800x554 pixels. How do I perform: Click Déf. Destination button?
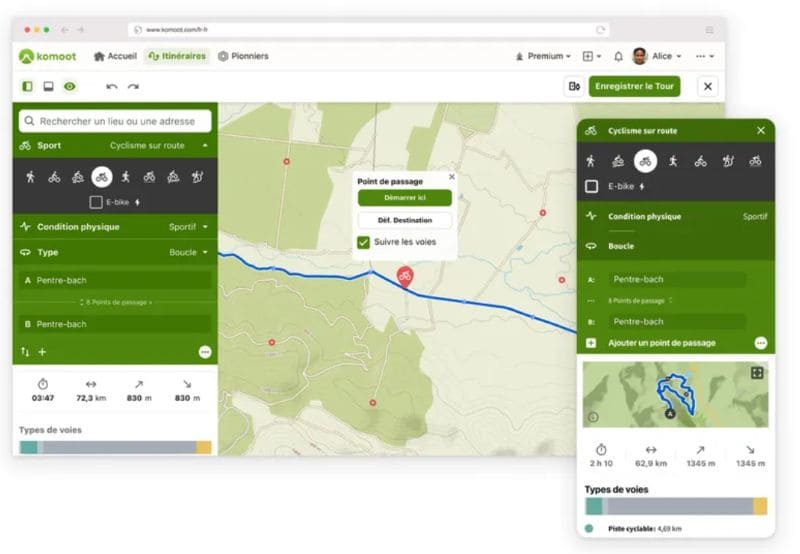tap(405, 220)
